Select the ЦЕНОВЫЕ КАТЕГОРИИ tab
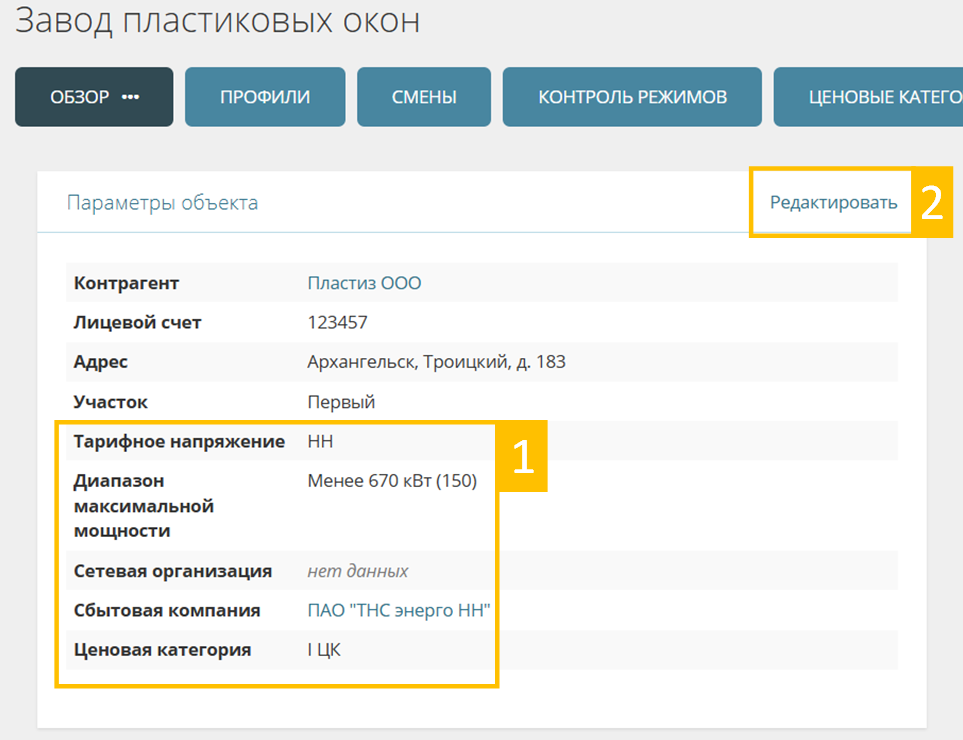This screenshot has height=740, width=963. click(868, 97)
